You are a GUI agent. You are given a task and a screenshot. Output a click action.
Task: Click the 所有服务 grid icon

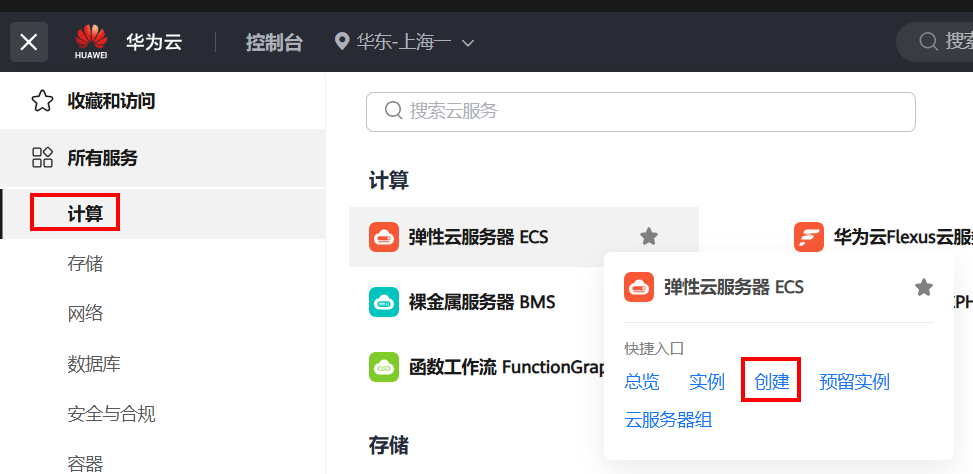tap(42, 158)
